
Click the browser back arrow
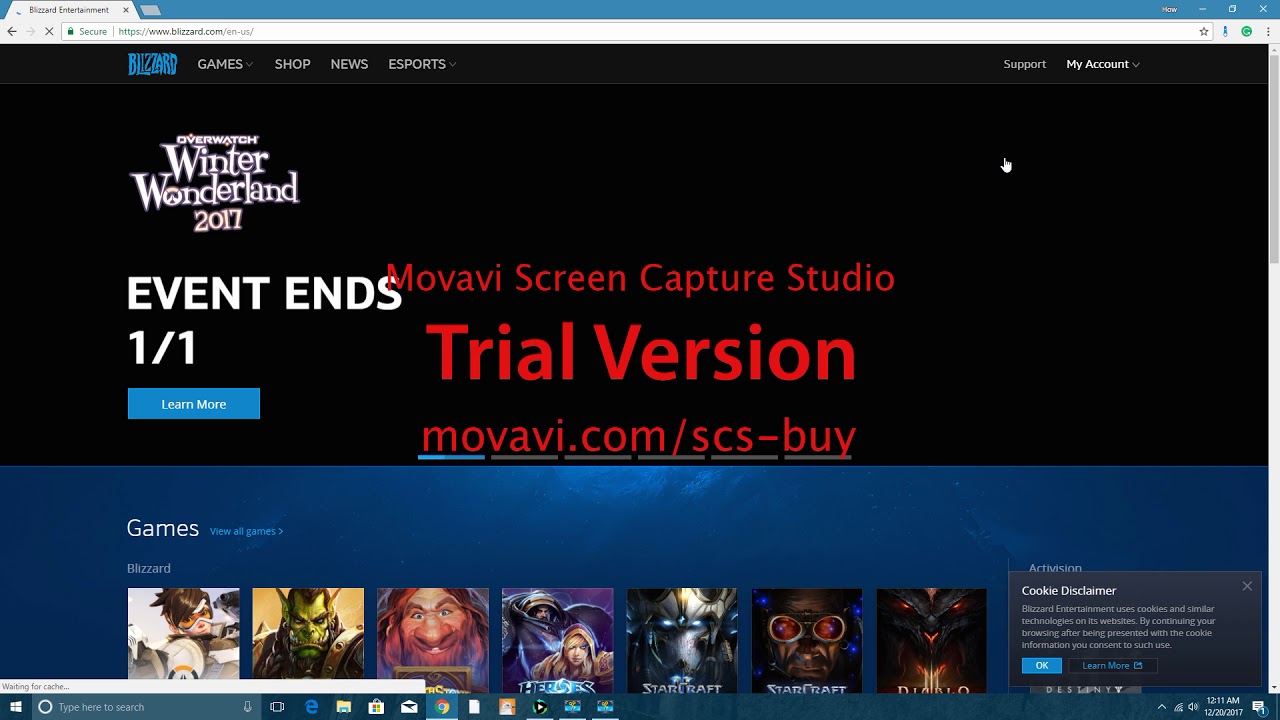(x=12, y=31)
